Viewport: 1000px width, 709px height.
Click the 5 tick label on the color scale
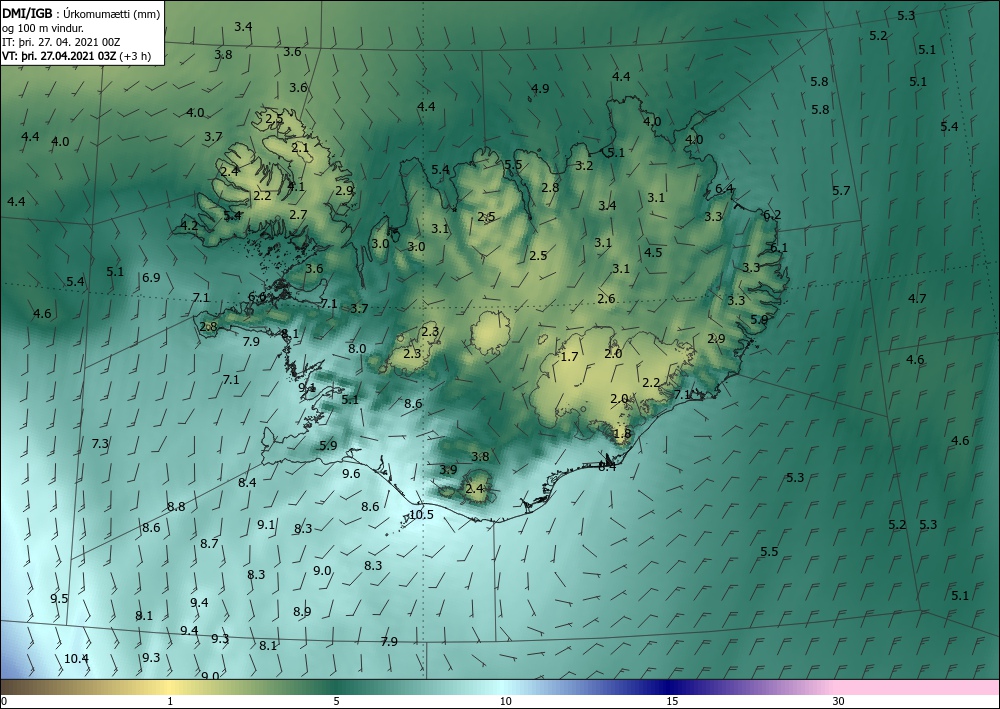(x=336, y=701)
